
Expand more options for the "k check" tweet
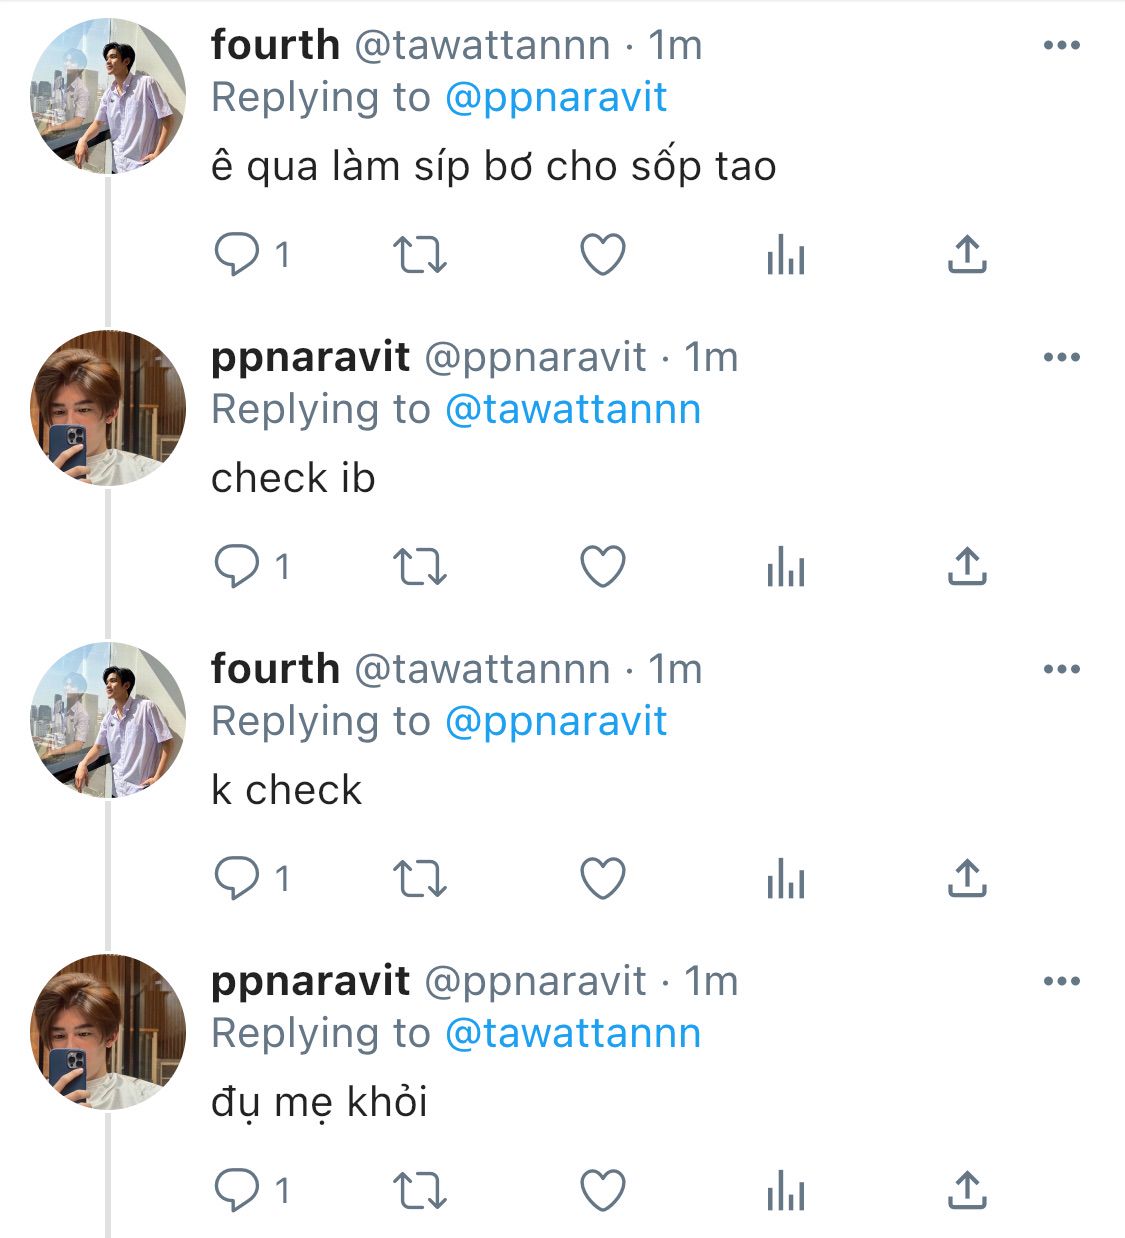click(1061, 669)
